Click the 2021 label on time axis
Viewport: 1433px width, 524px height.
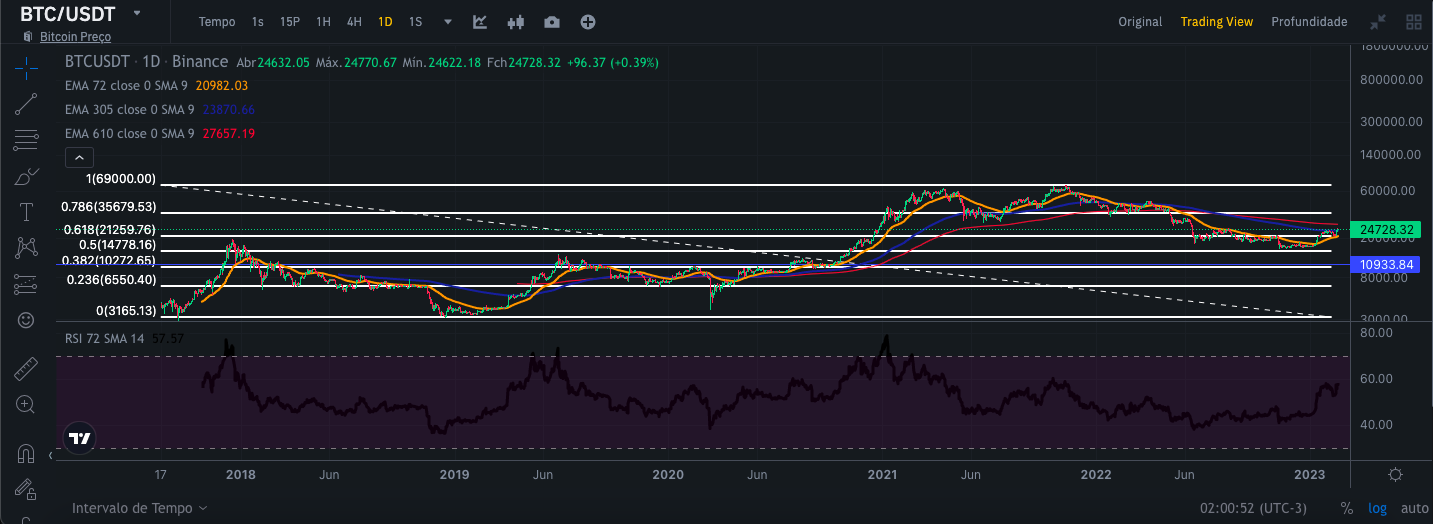coord(882,474)
